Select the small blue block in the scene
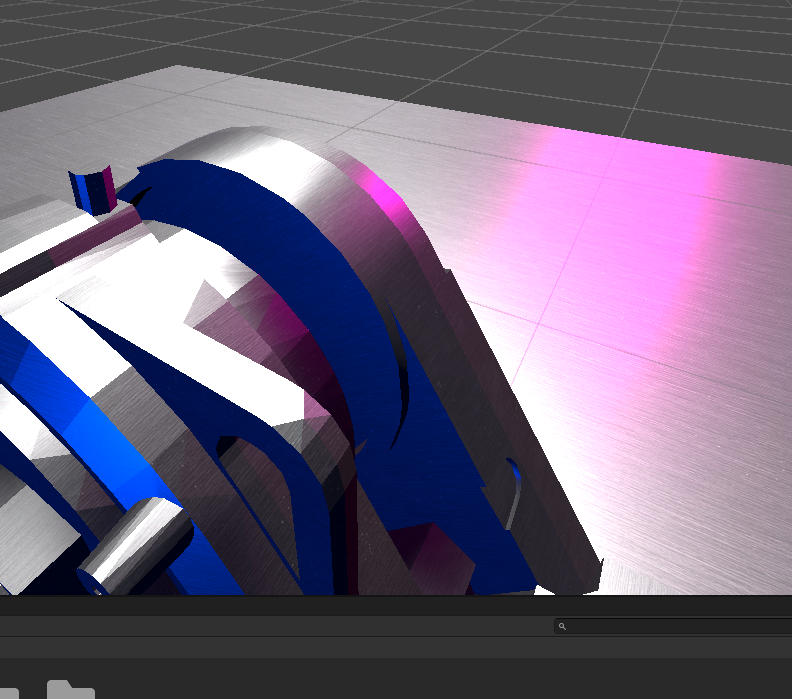Screen dimensions: 792x699 click(93, 190)
